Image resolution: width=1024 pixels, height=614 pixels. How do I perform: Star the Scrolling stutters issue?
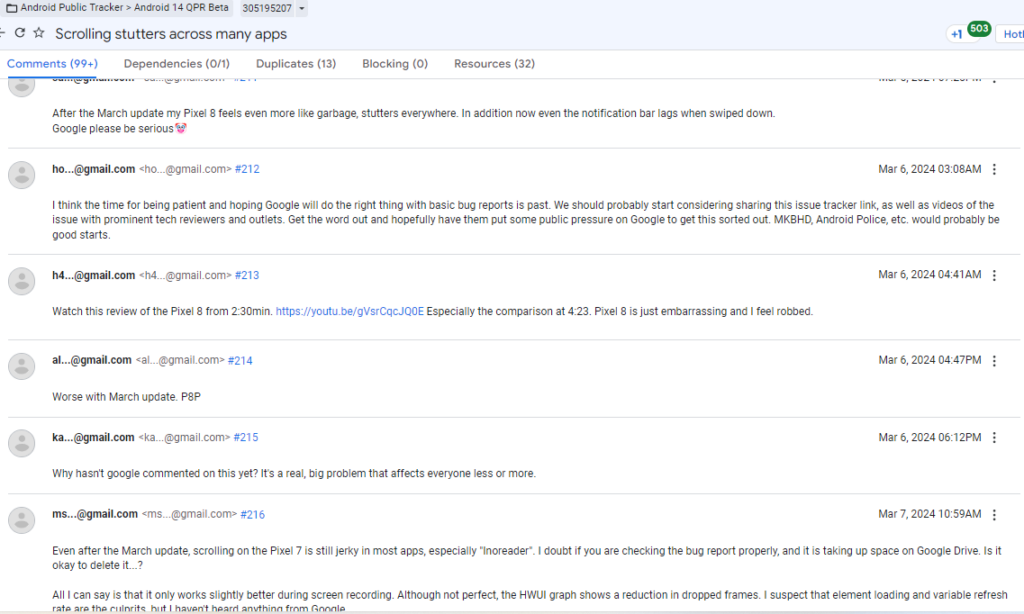tap(39, 33)
